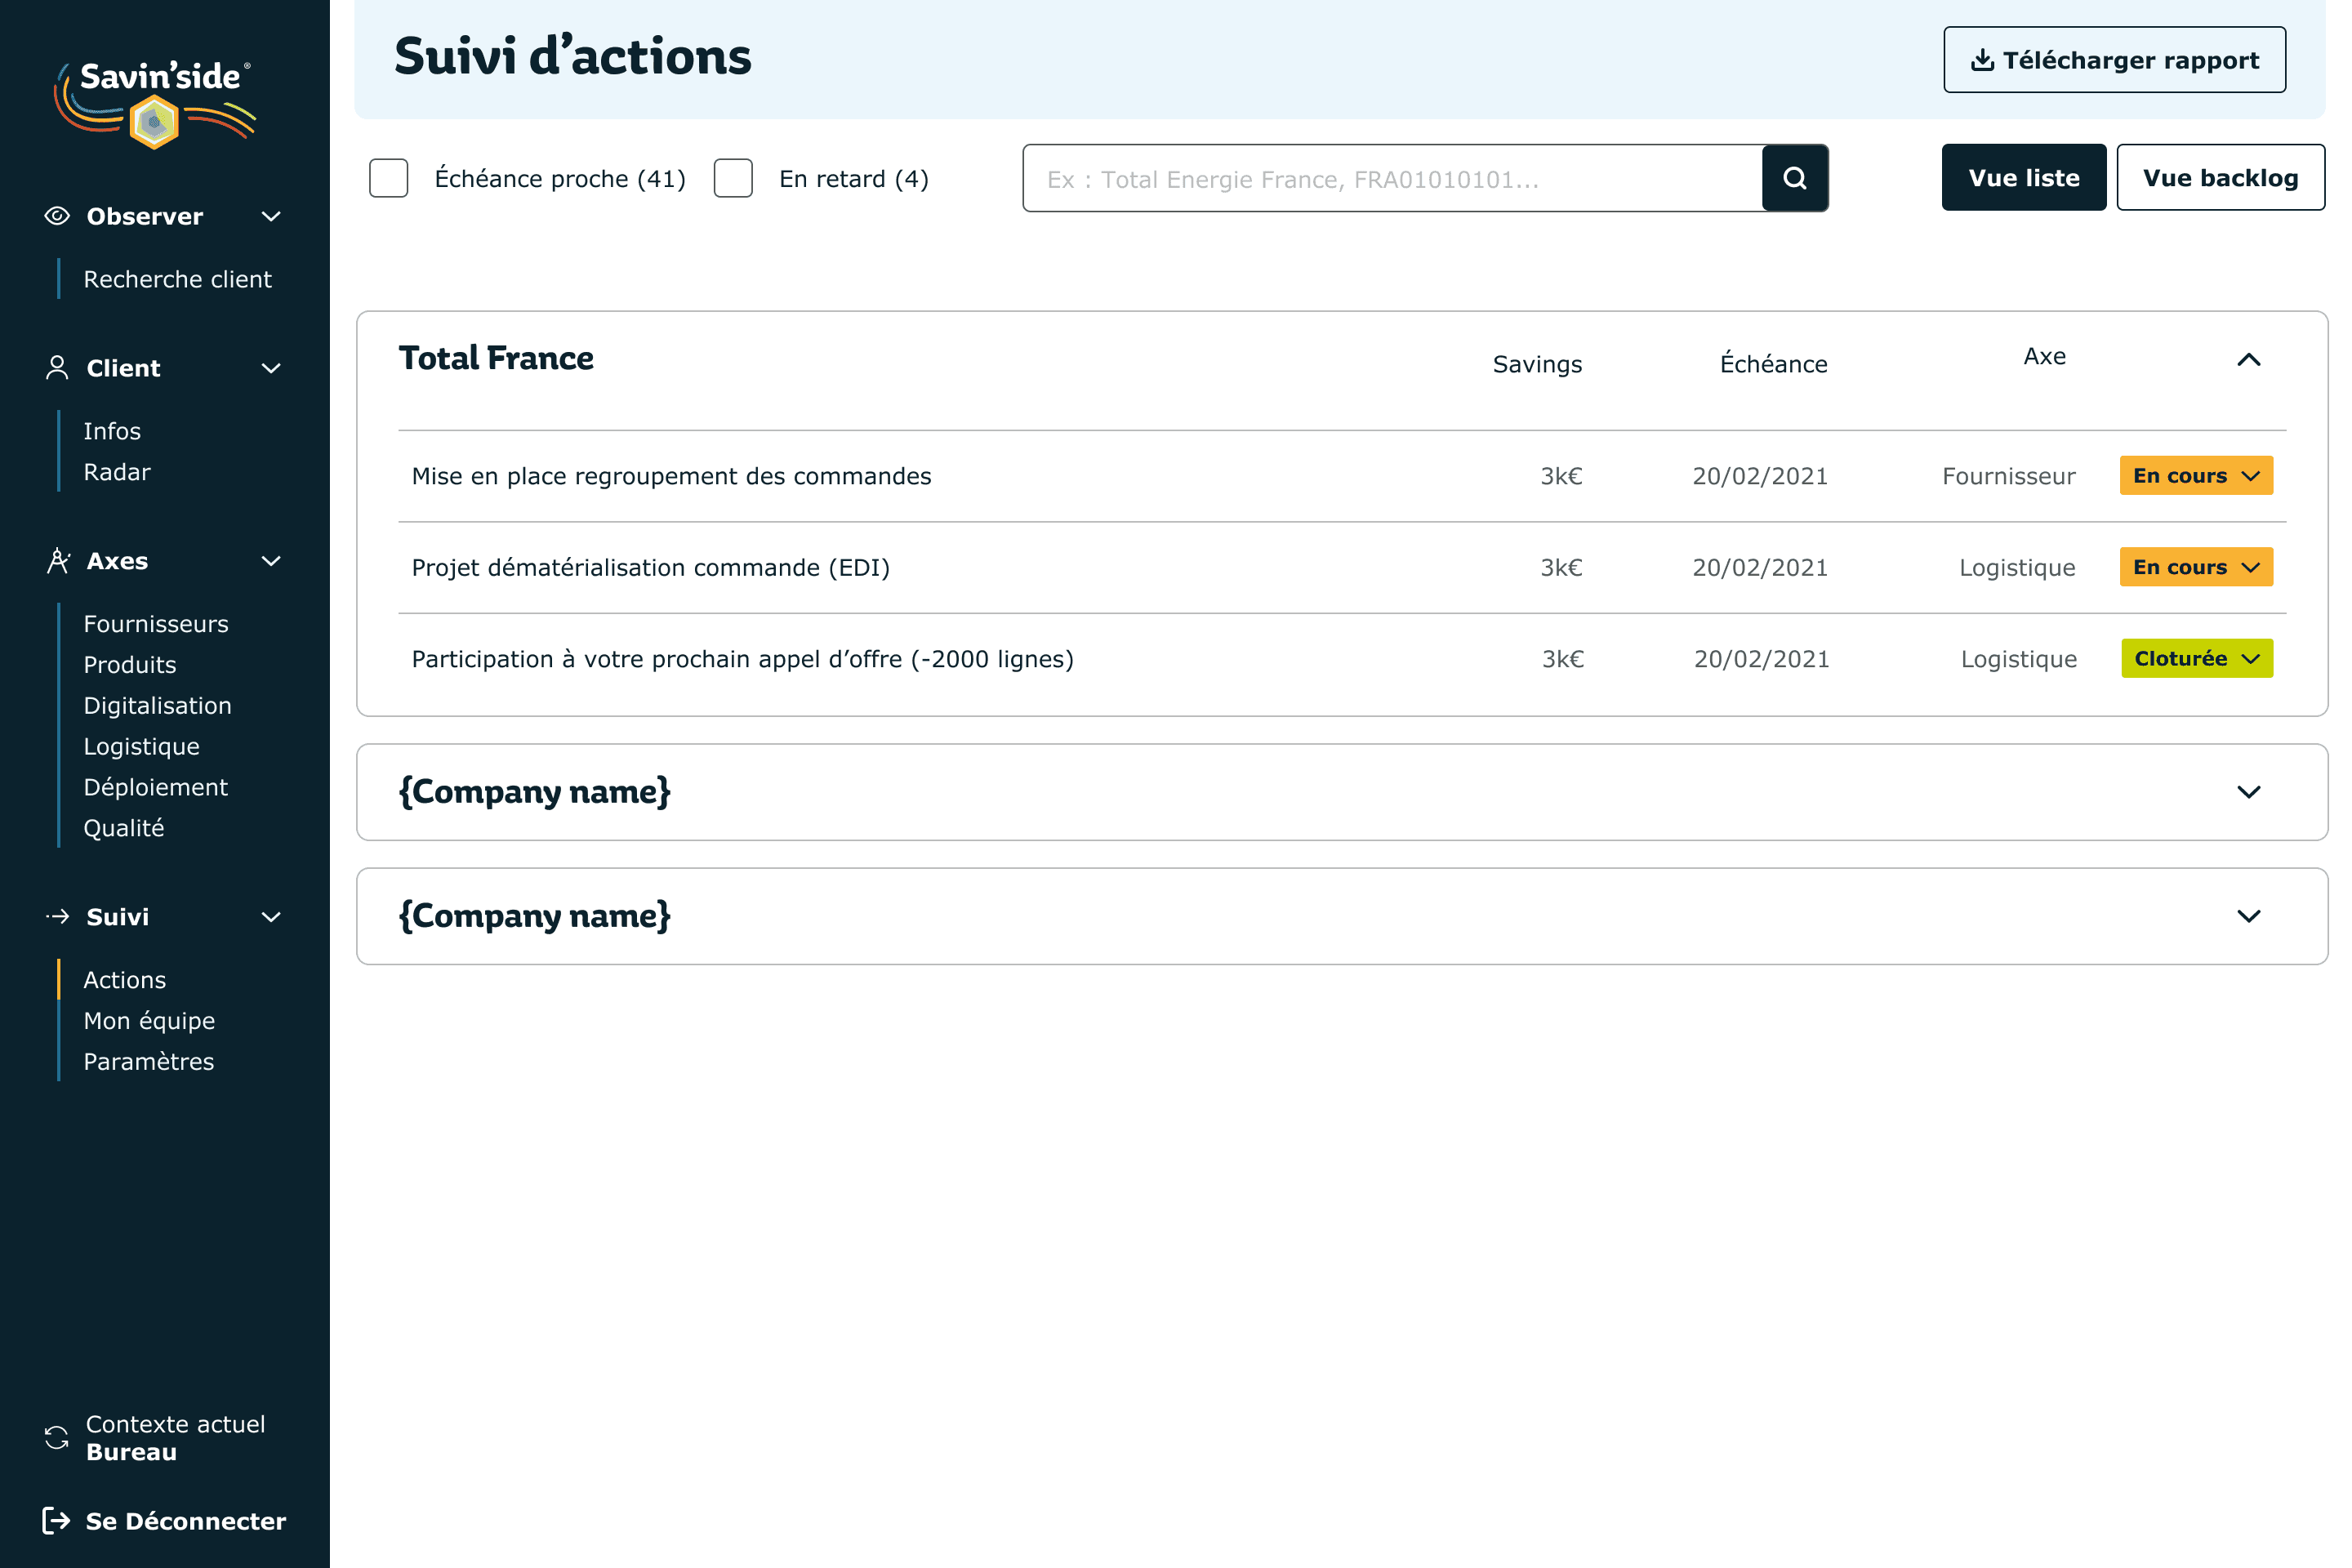2352x1568 pixels.
Task: Collapse the Total France section
Action: (x=2248, y=360)
